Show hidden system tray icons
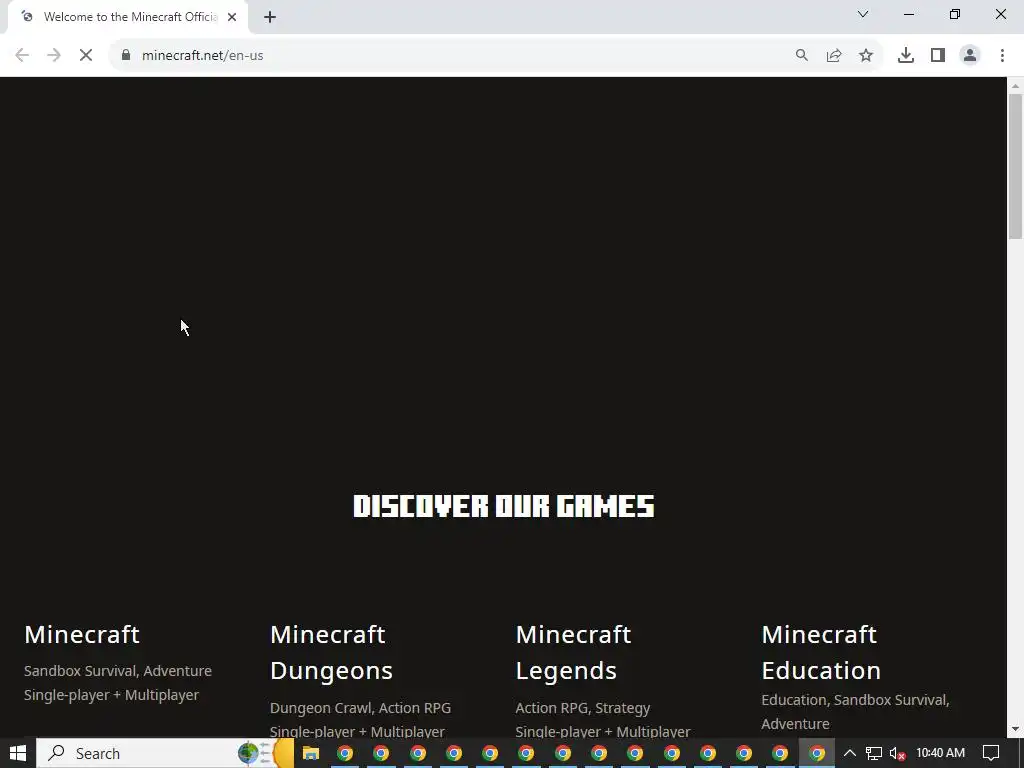Image resolution: width=1024 pixels, height=768 pixels. click(x=850, y=753)
